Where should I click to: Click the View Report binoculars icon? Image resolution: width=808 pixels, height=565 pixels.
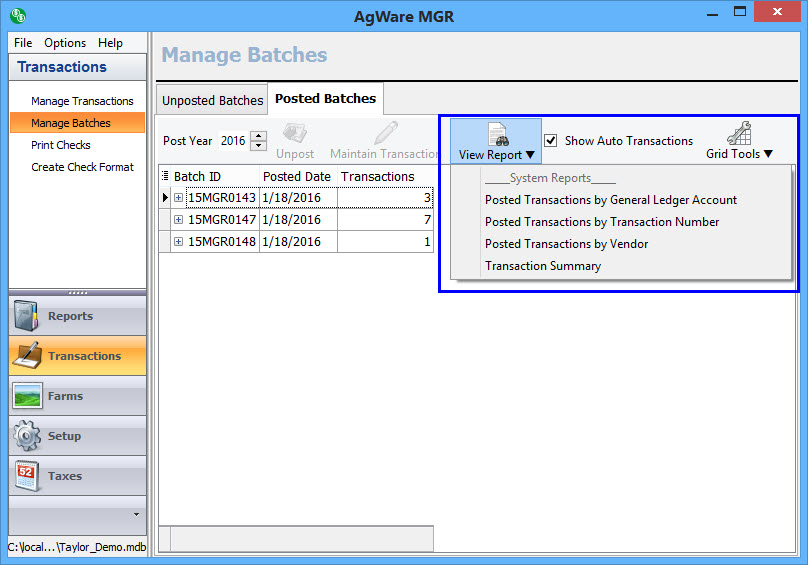click(497, 134)
